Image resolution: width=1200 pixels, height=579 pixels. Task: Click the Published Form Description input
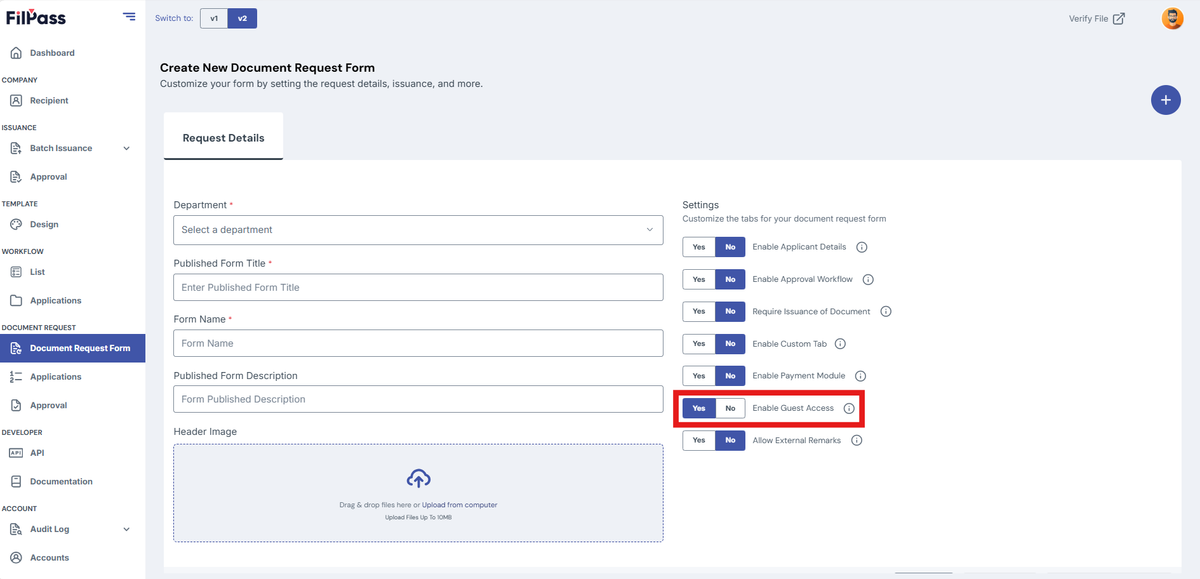click(x=418, y=399)
